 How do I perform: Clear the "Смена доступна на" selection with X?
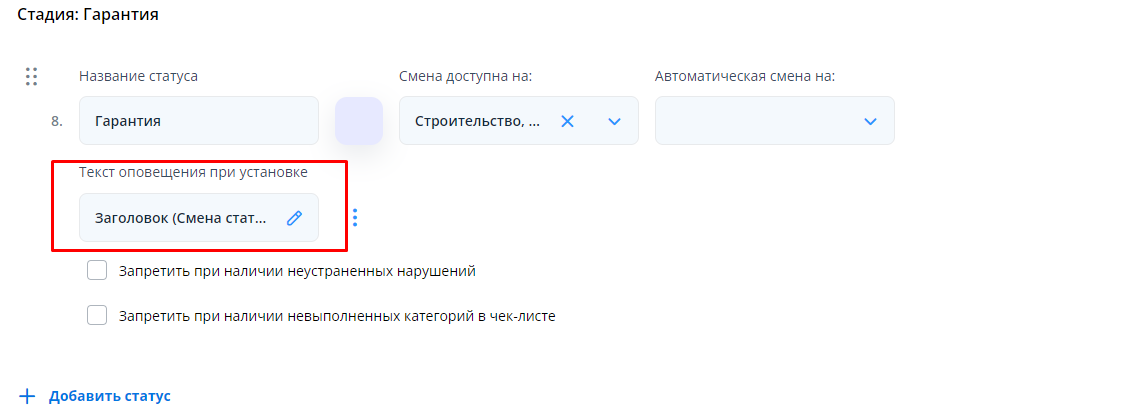(x=567, y=121)
